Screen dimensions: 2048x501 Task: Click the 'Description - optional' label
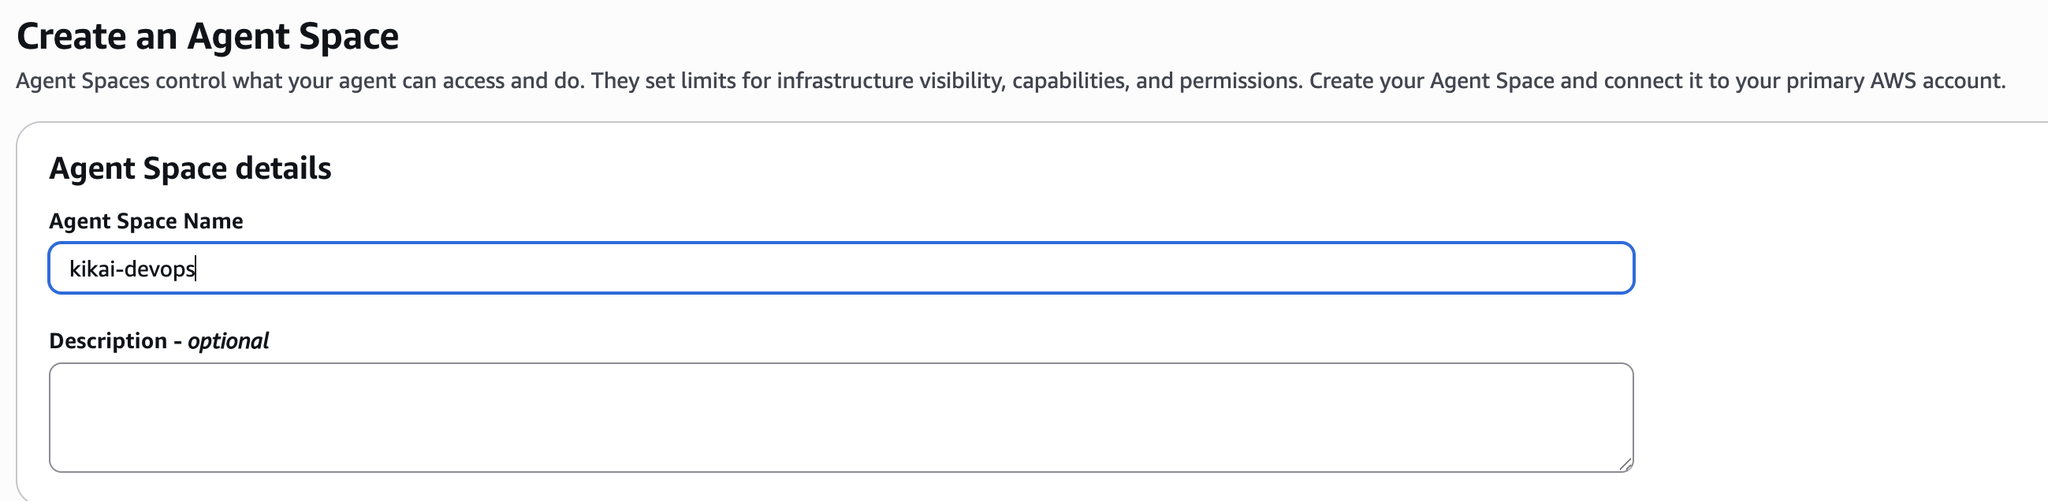click(x=158, y=341)
